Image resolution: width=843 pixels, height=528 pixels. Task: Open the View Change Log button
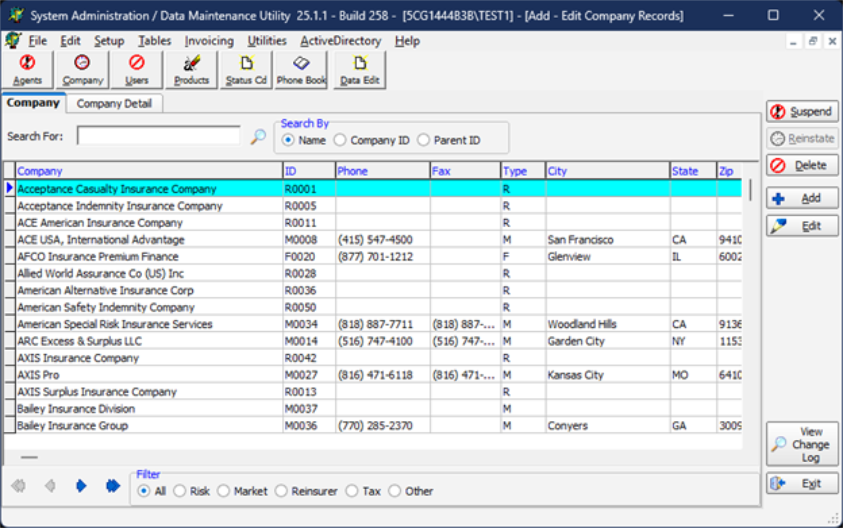click(802, 444)
